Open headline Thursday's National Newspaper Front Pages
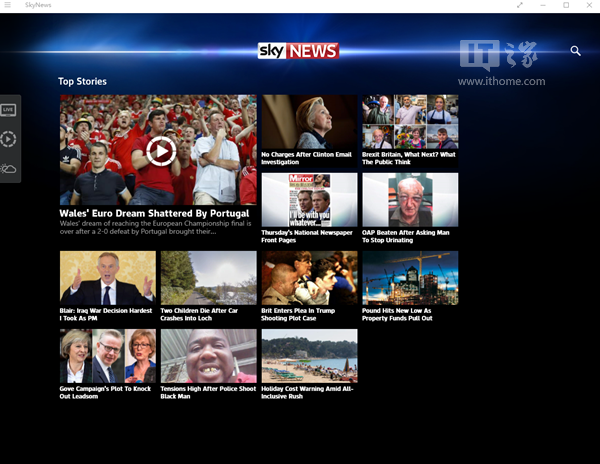 [x=307, y=236]
